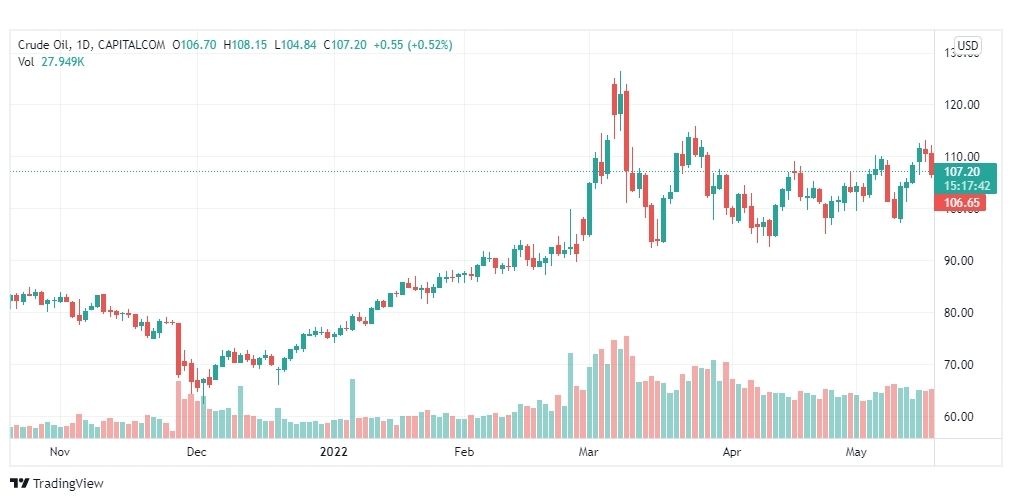This screenshot has width=1012, height=501.
Task: Click the 90.00 price scale label
Action: 964,261
